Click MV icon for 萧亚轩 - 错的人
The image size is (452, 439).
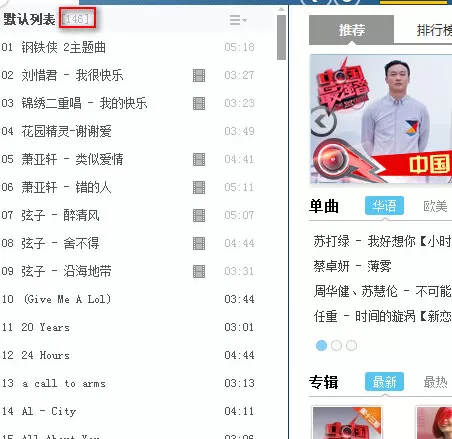(199, 187)
